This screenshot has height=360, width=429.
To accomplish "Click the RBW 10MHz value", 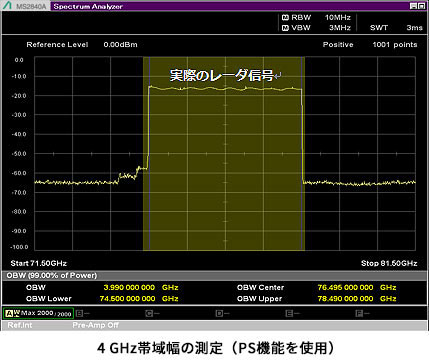I will tap(338, 18).
